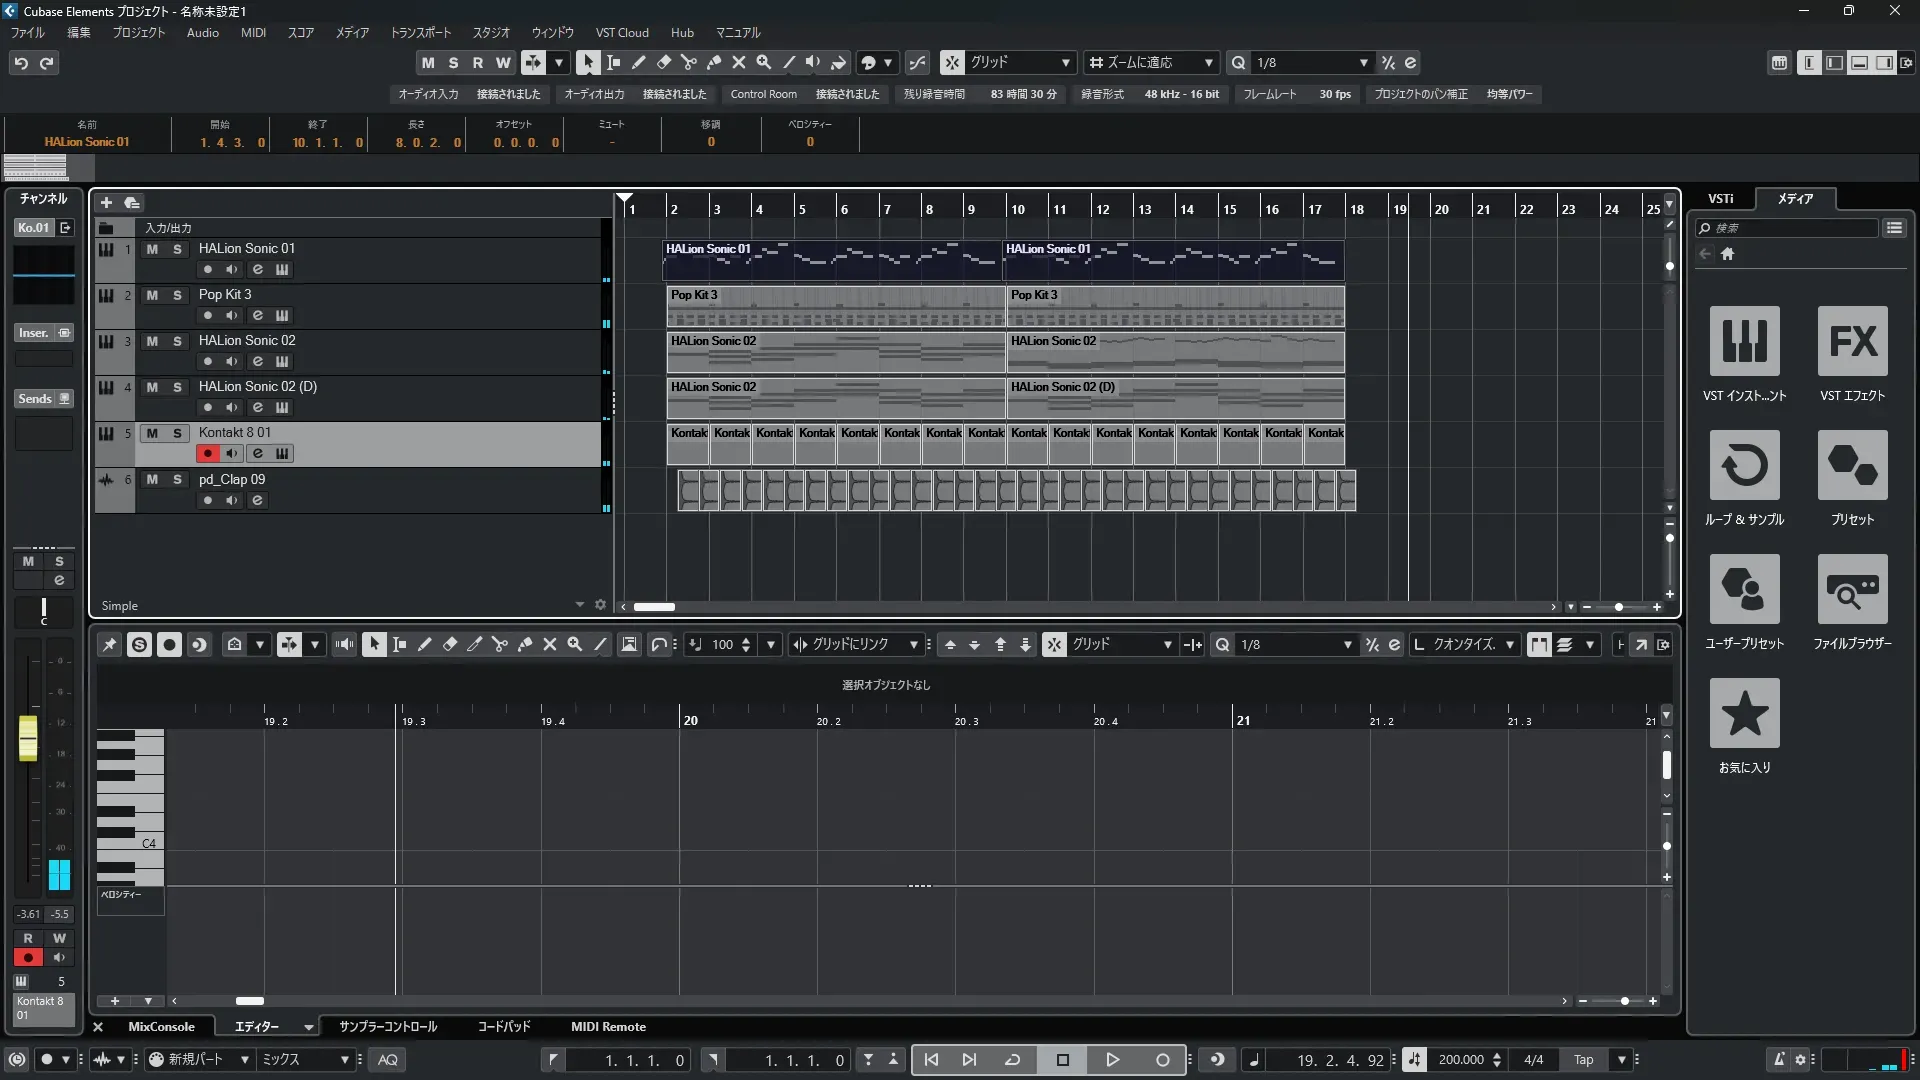This screenshot has width=1920, height=1080.
Task: Select the Scissors split tool in top toolbar
Action: pos(689,62)
